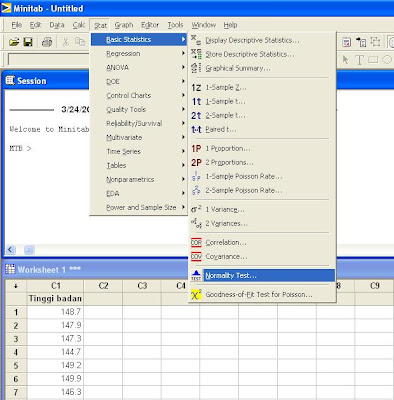Click the 1-Sample Poisson Rate icon

[x=196, y=176]
